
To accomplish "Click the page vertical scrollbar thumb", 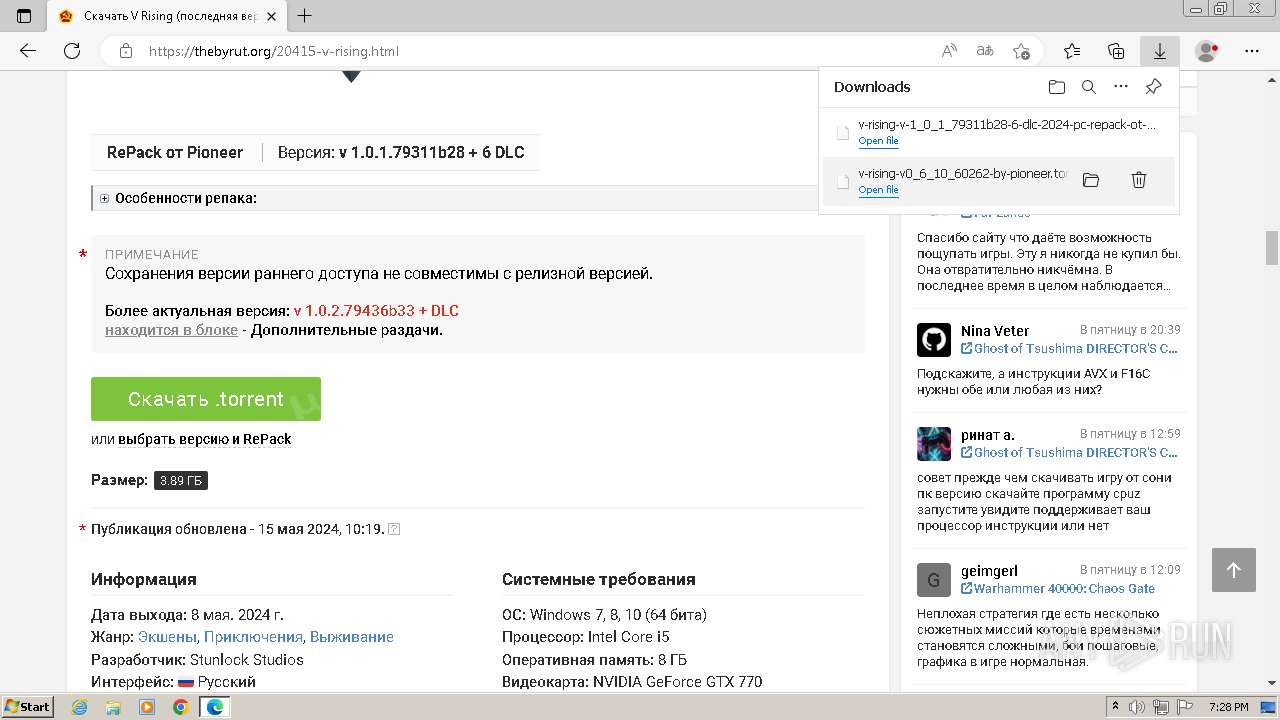I will (1272, 248).
